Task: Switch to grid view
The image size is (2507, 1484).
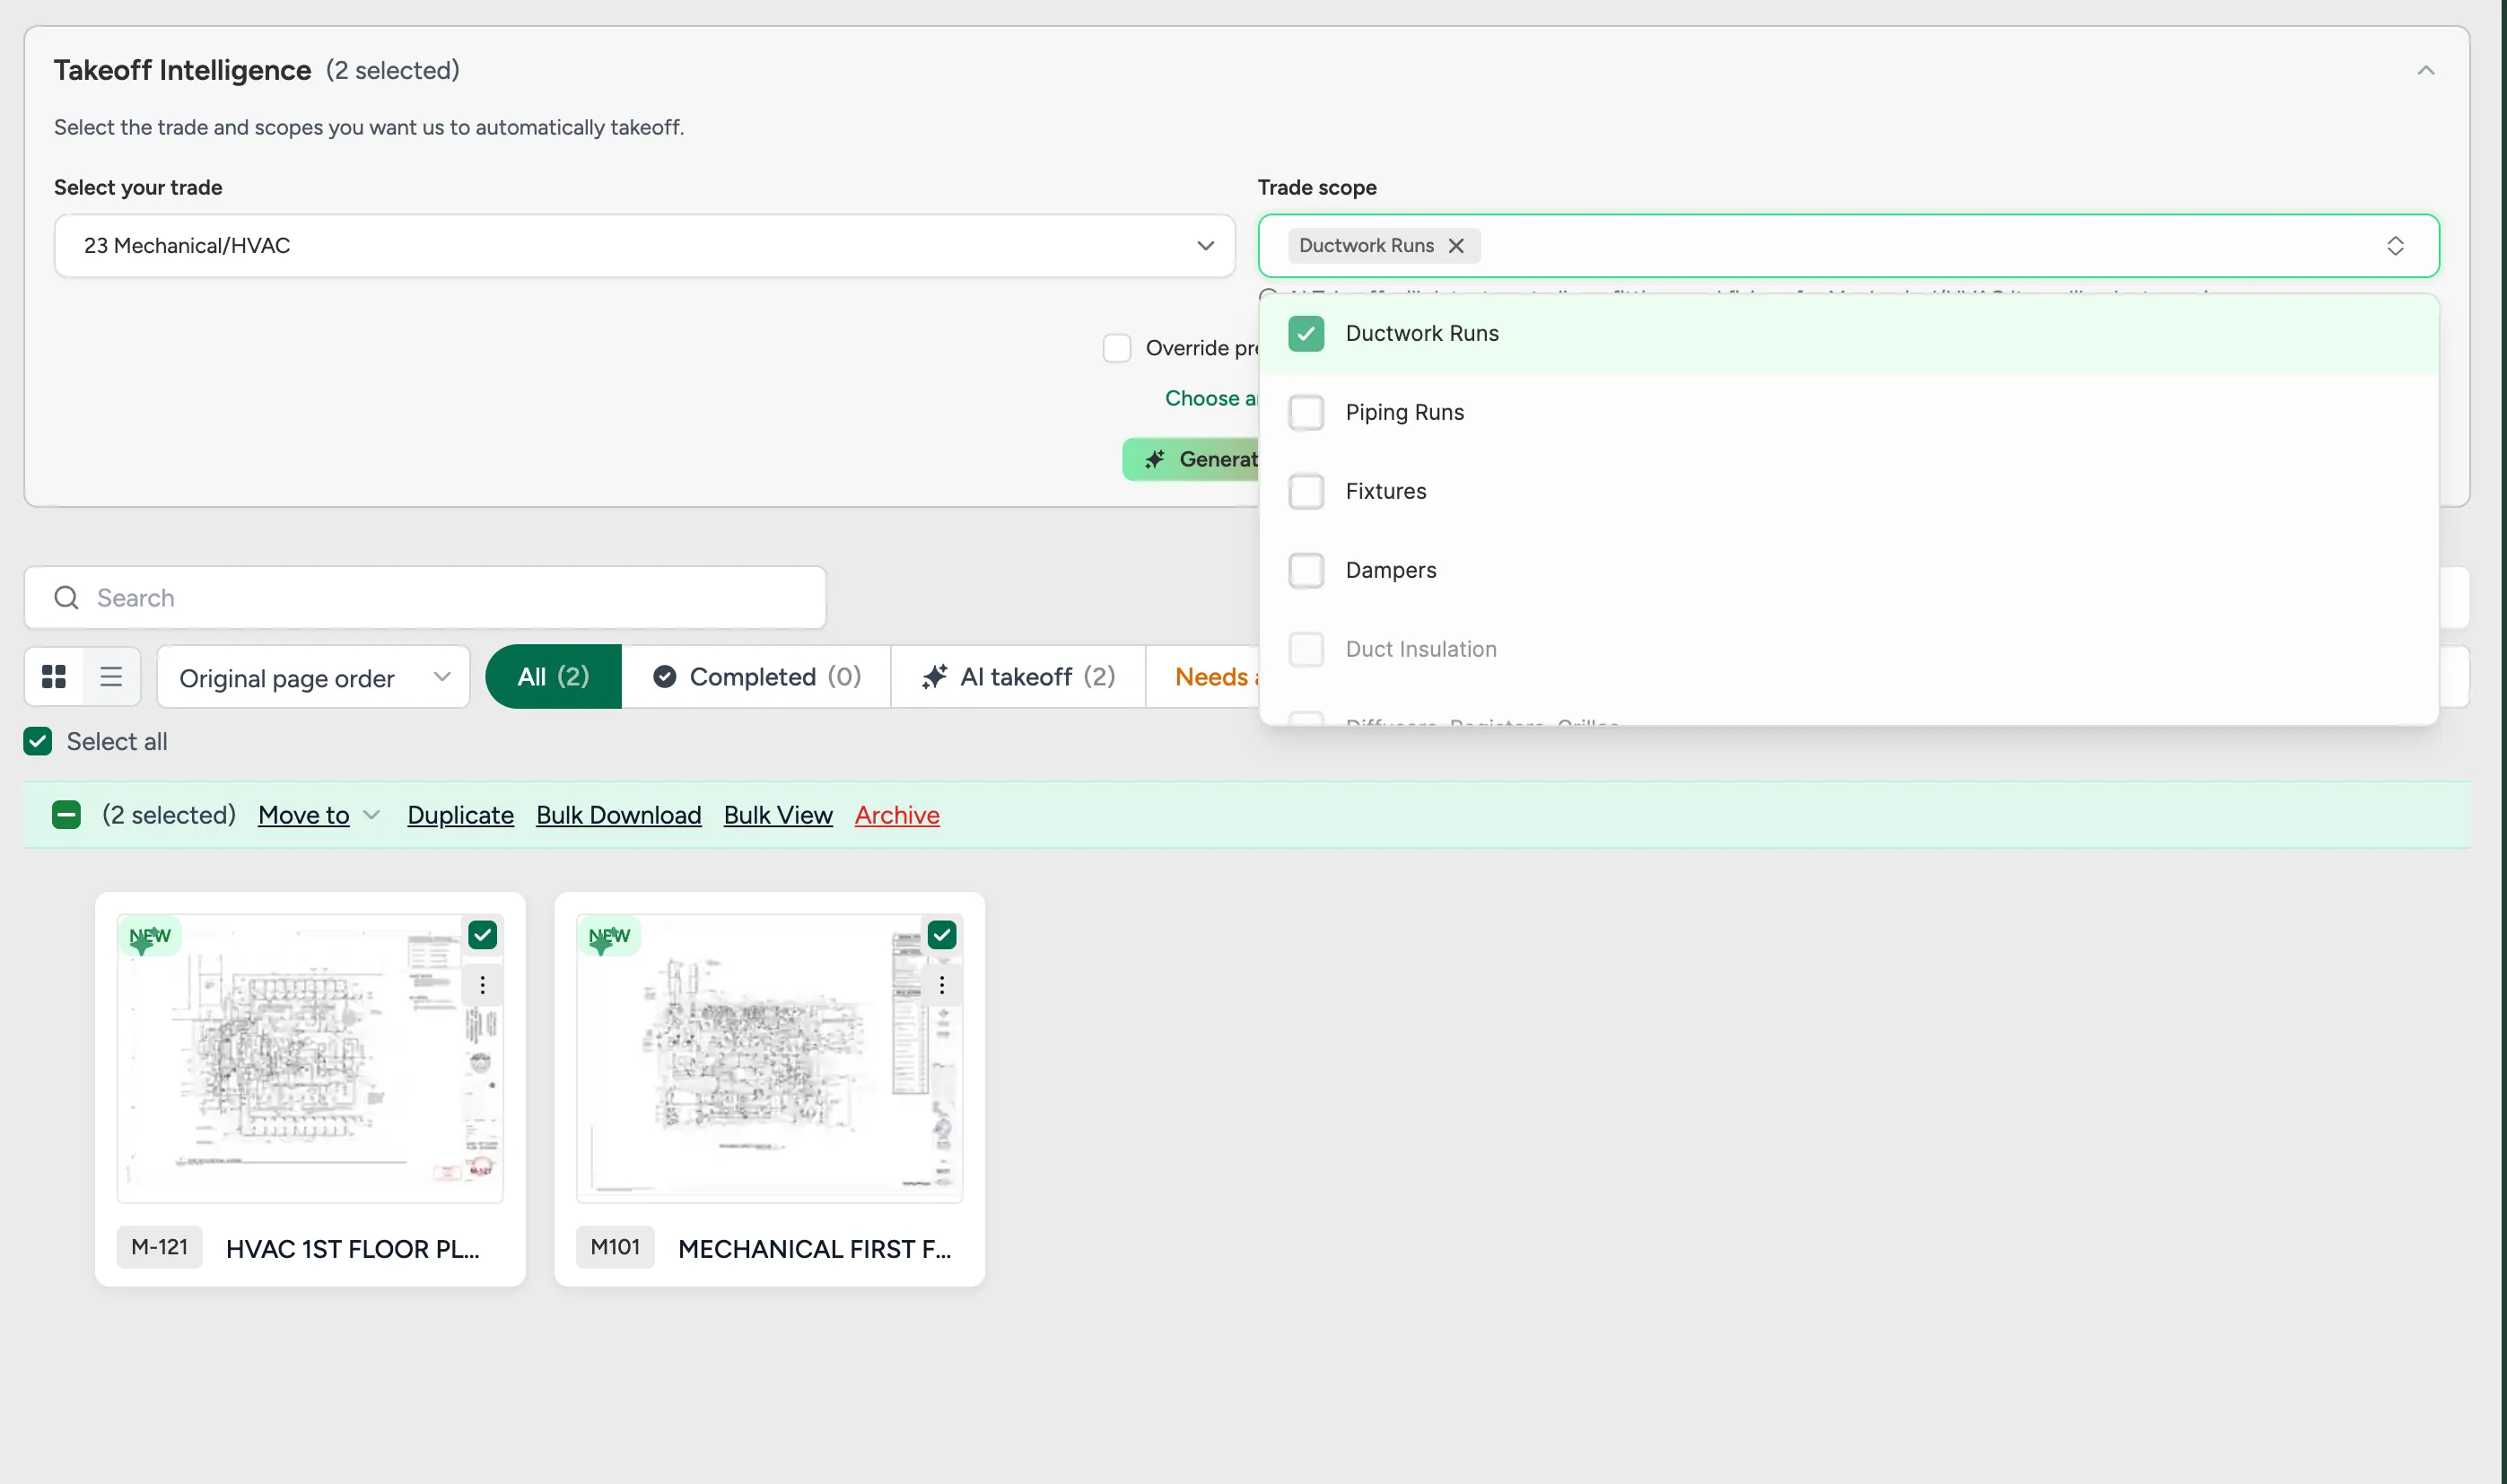Action: (54, 677)
